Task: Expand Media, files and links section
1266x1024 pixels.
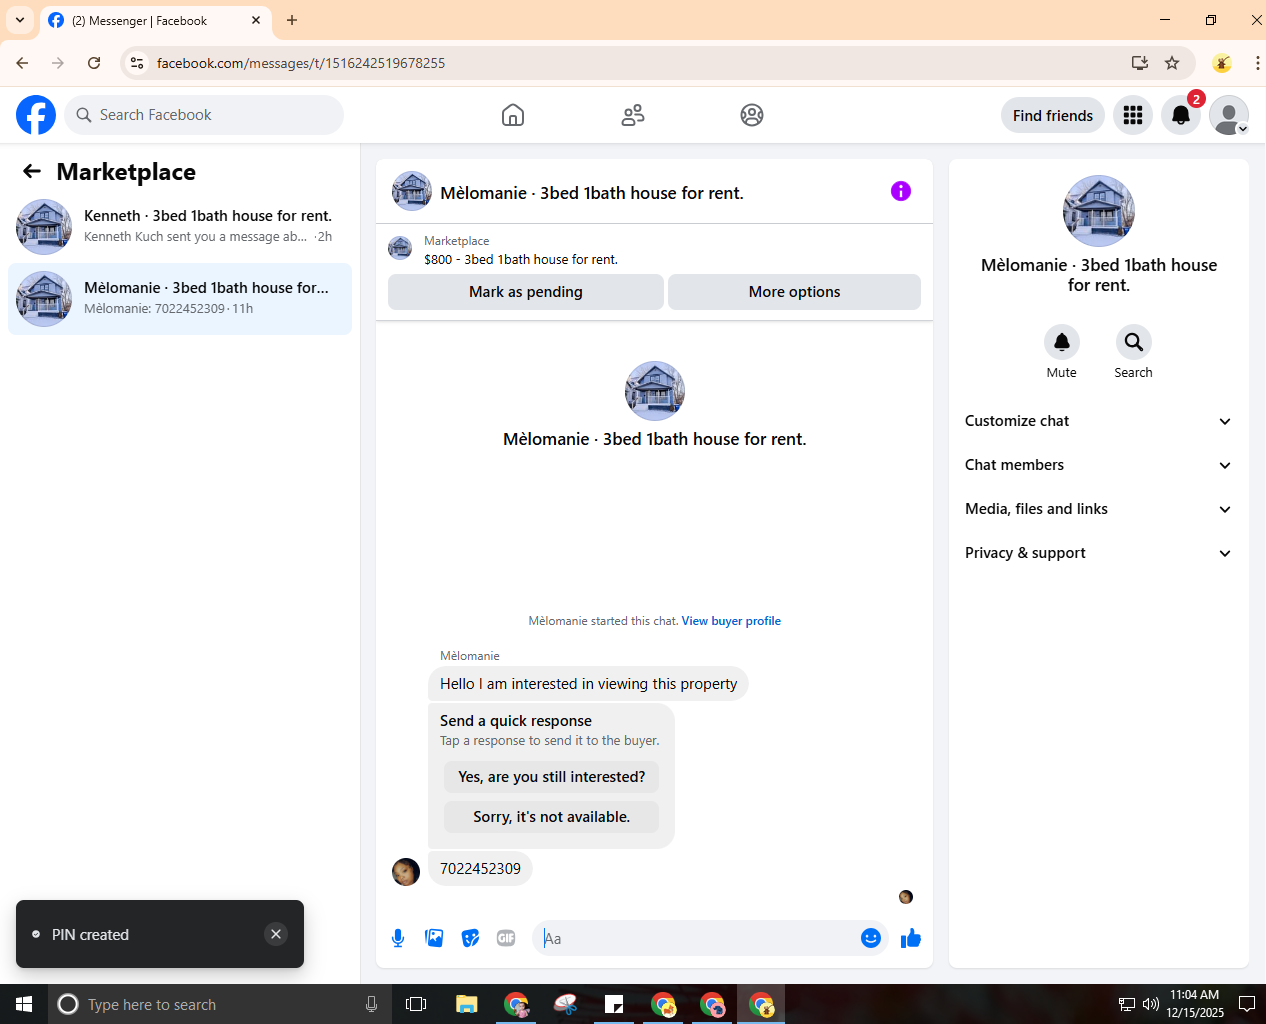Action: [x=1098, y=509]
